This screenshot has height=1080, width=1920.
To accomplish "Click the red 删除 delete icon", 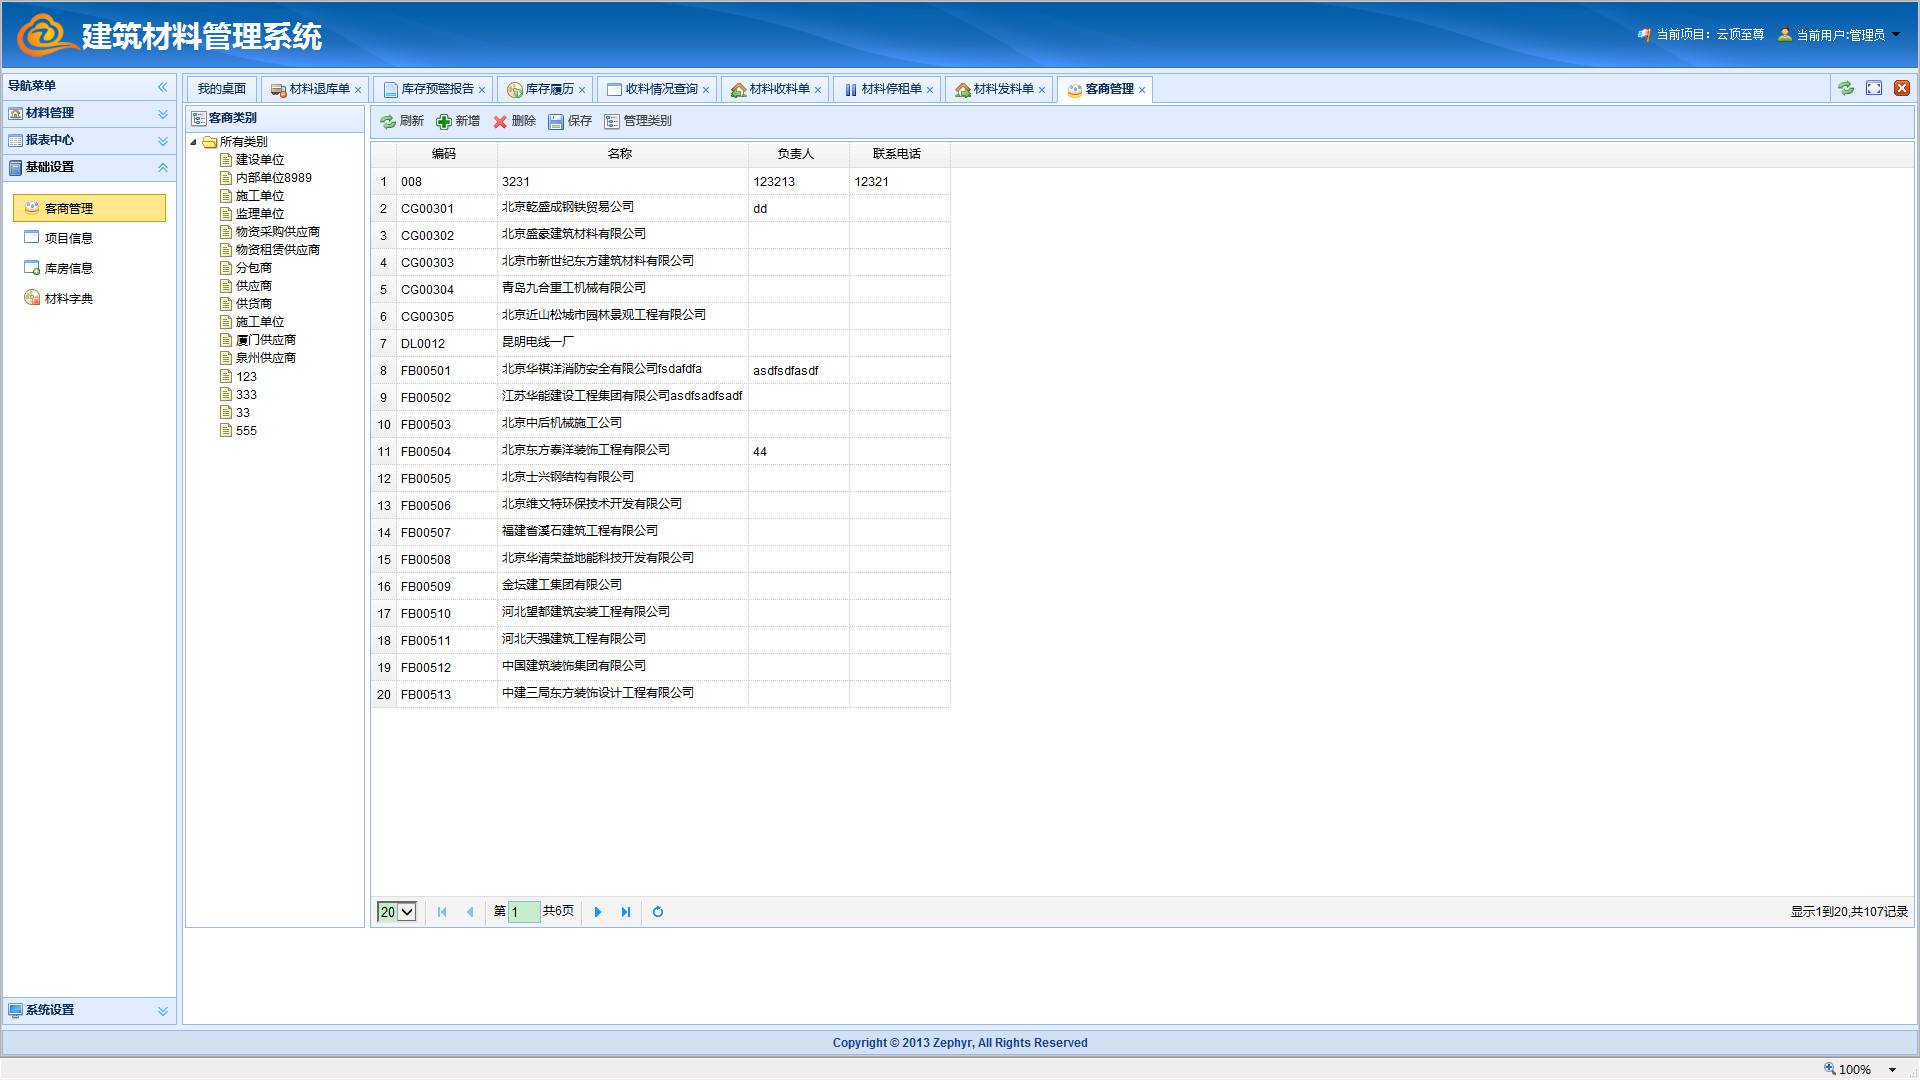I will [500, 121].
